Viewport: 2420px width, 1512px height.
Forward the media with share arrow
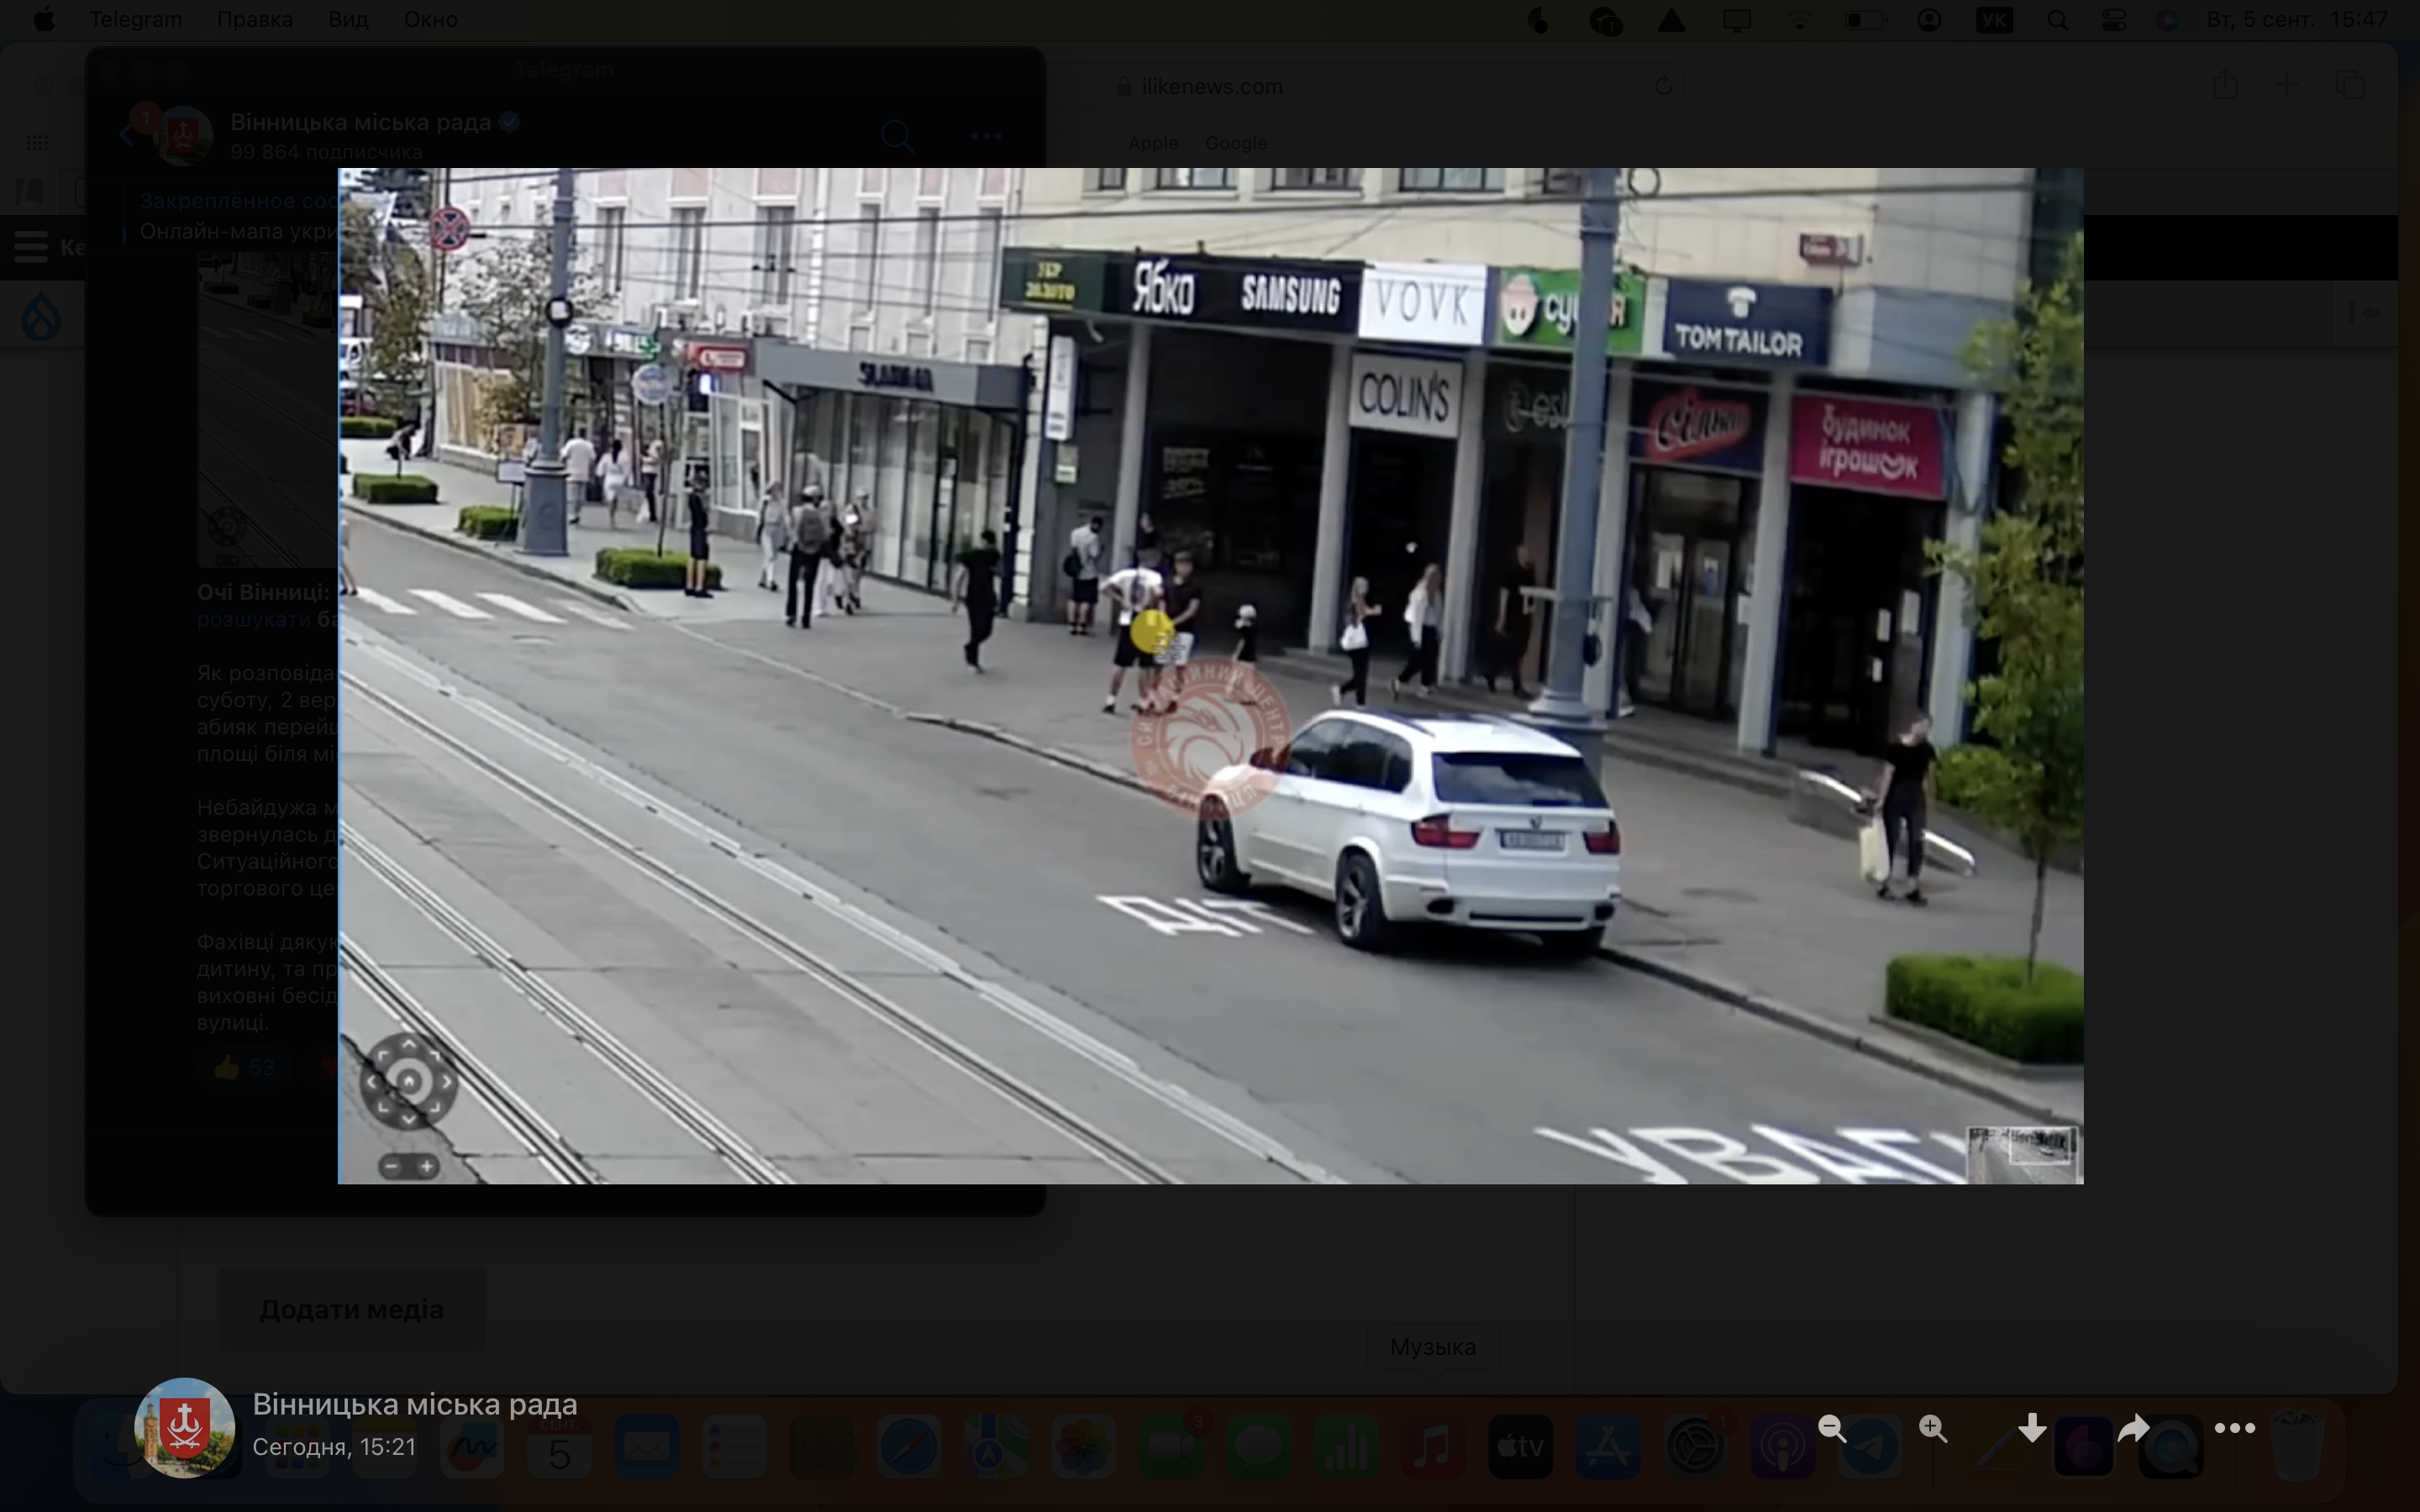(x=2133, y=1428)
